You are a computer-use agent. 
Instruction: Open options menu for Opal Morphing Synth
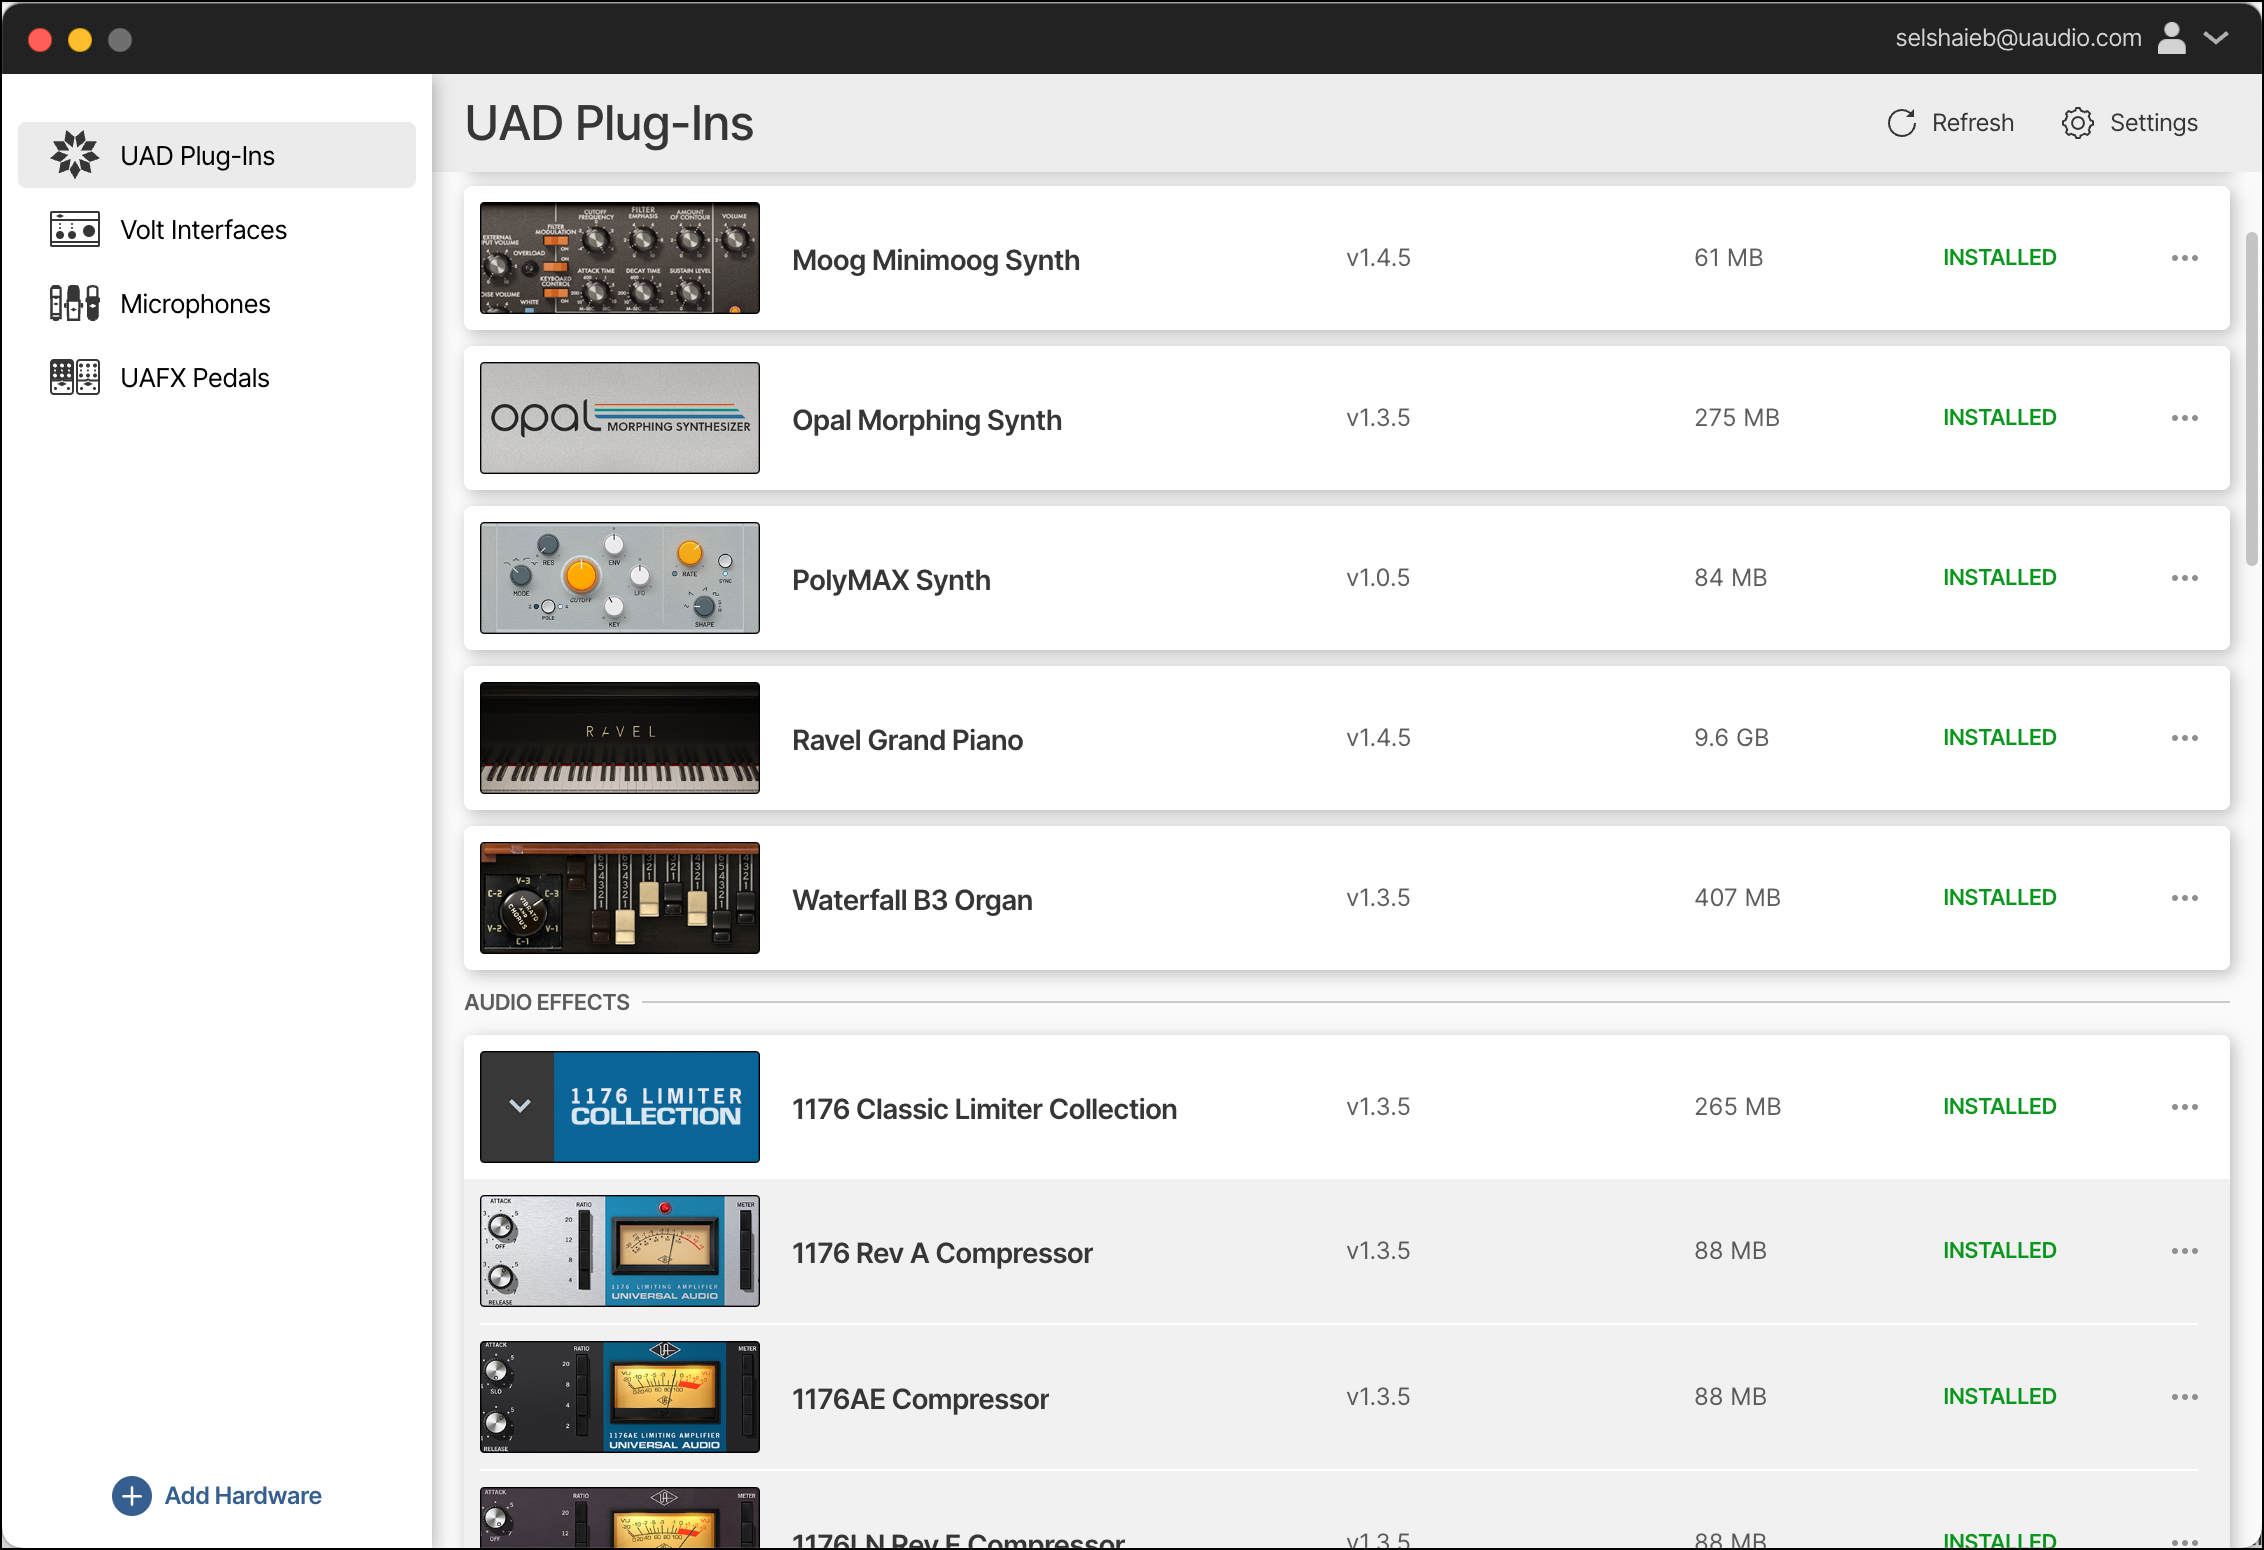[2185, 418]
